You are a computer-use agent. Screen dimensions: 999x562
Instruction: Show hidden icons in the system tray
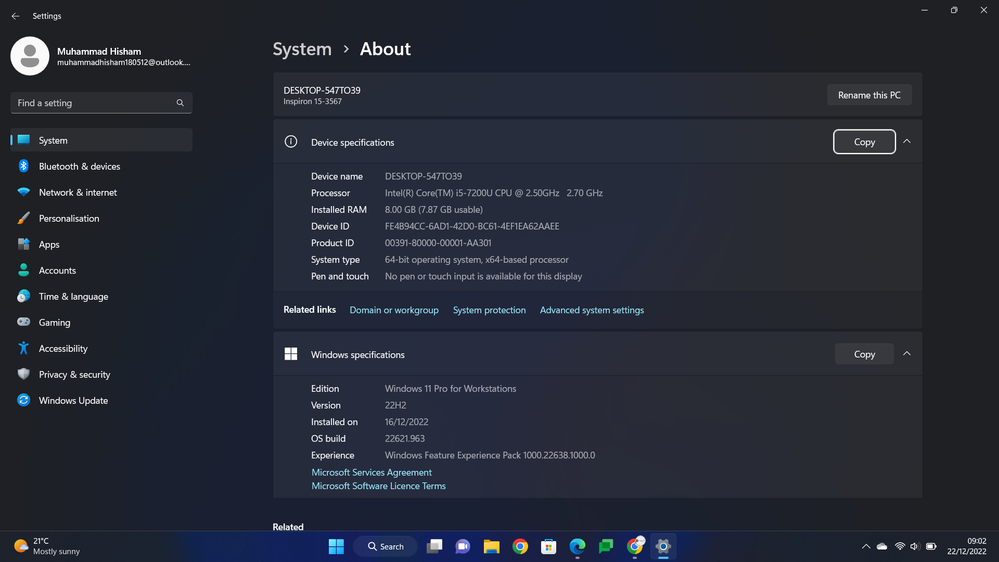click(x=866, y=547)
